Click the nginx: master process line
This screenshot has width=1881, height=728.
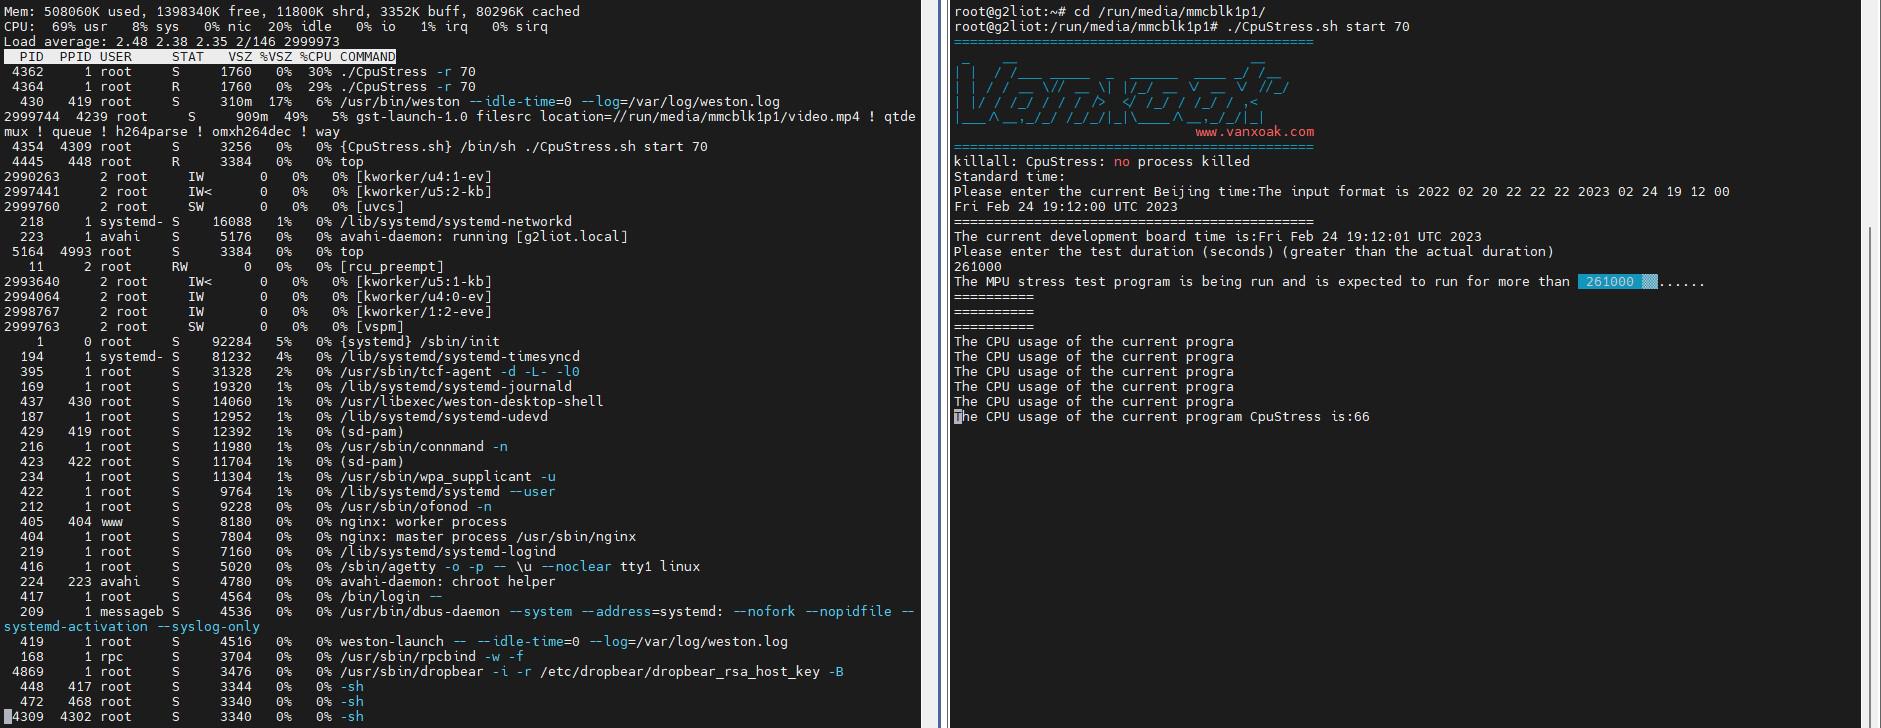click(320, 537)
